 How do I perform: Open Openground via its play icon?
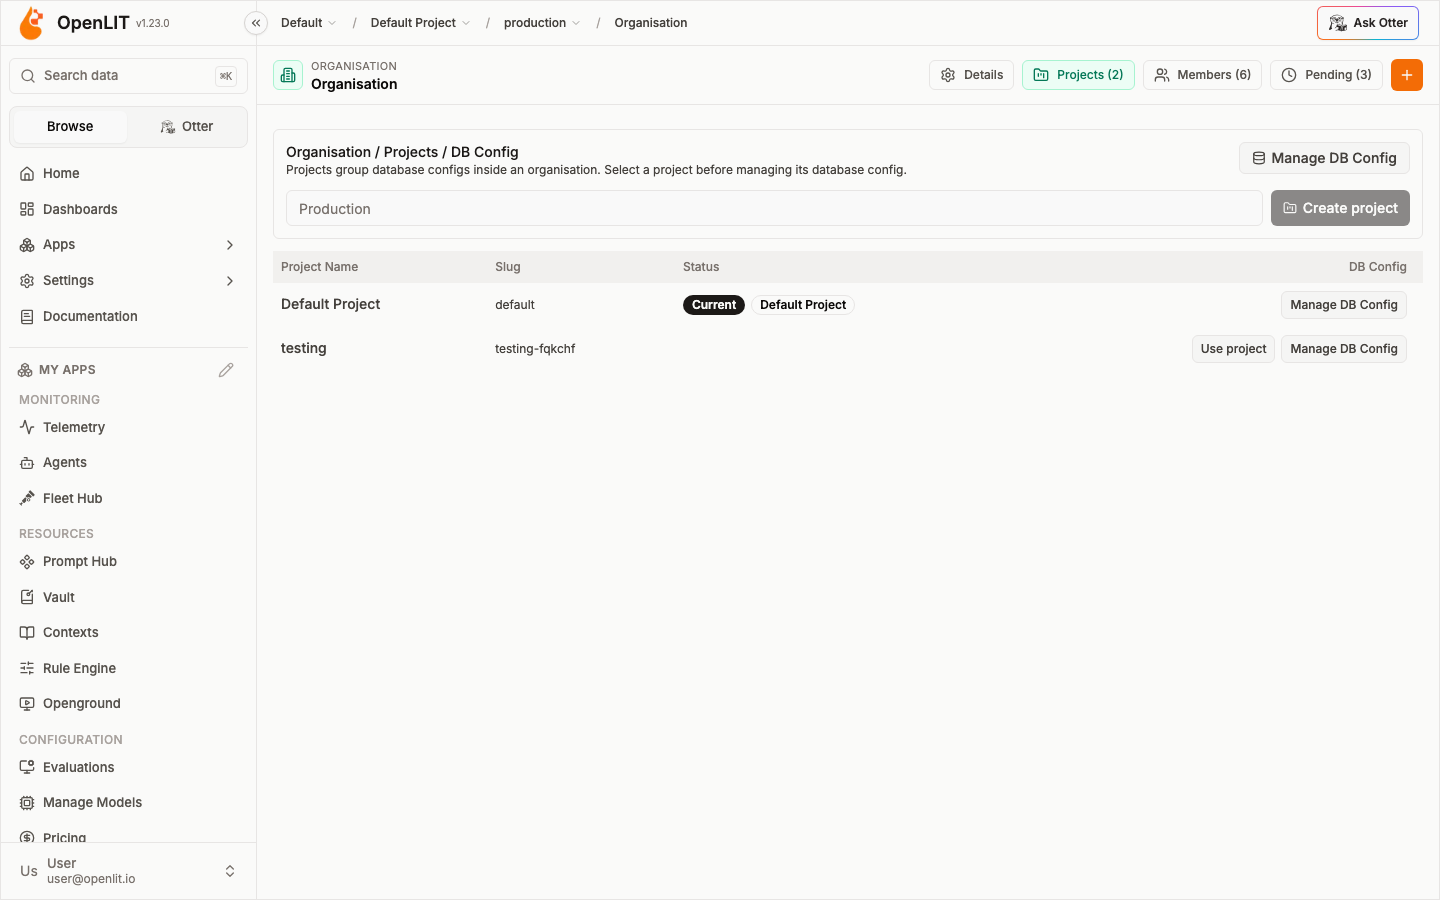coord(27,704)
